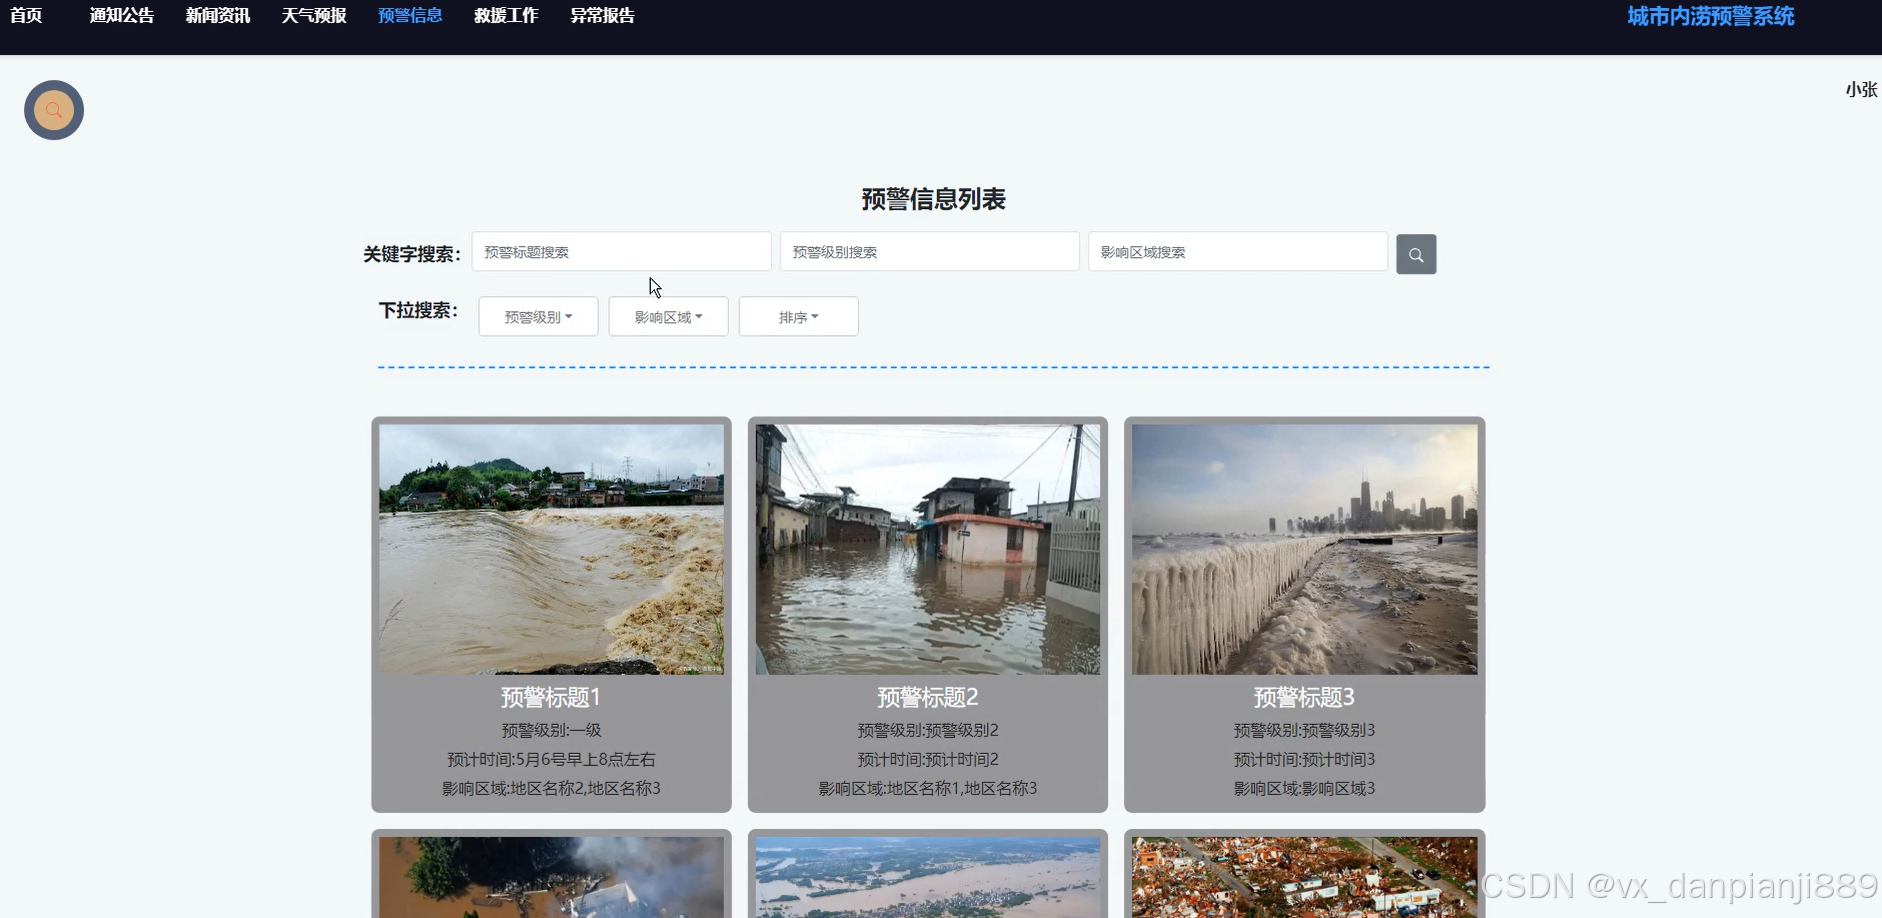Click text 预警级别:预警级别2
The width and height of the screenshot is (1882, 918).
(927, 731)
